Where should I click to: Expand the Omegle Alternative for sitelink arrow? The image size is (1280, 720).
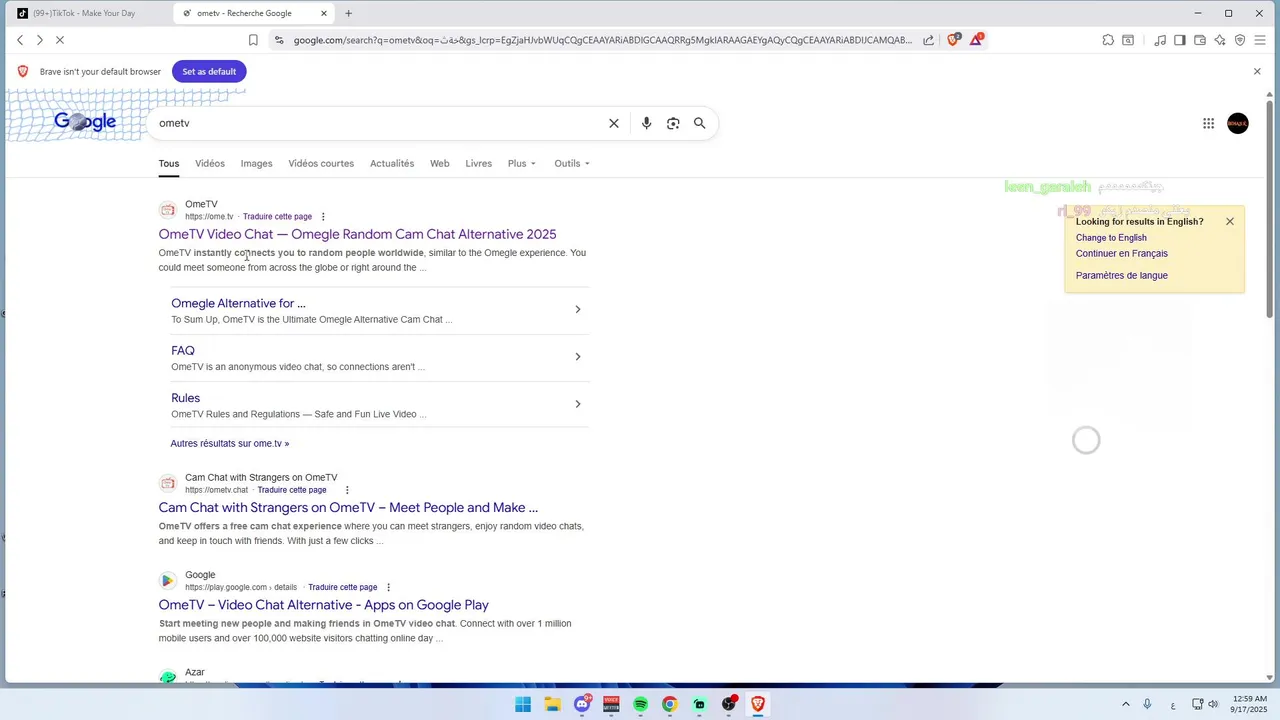pyautogui.click(x=577, y=309)
